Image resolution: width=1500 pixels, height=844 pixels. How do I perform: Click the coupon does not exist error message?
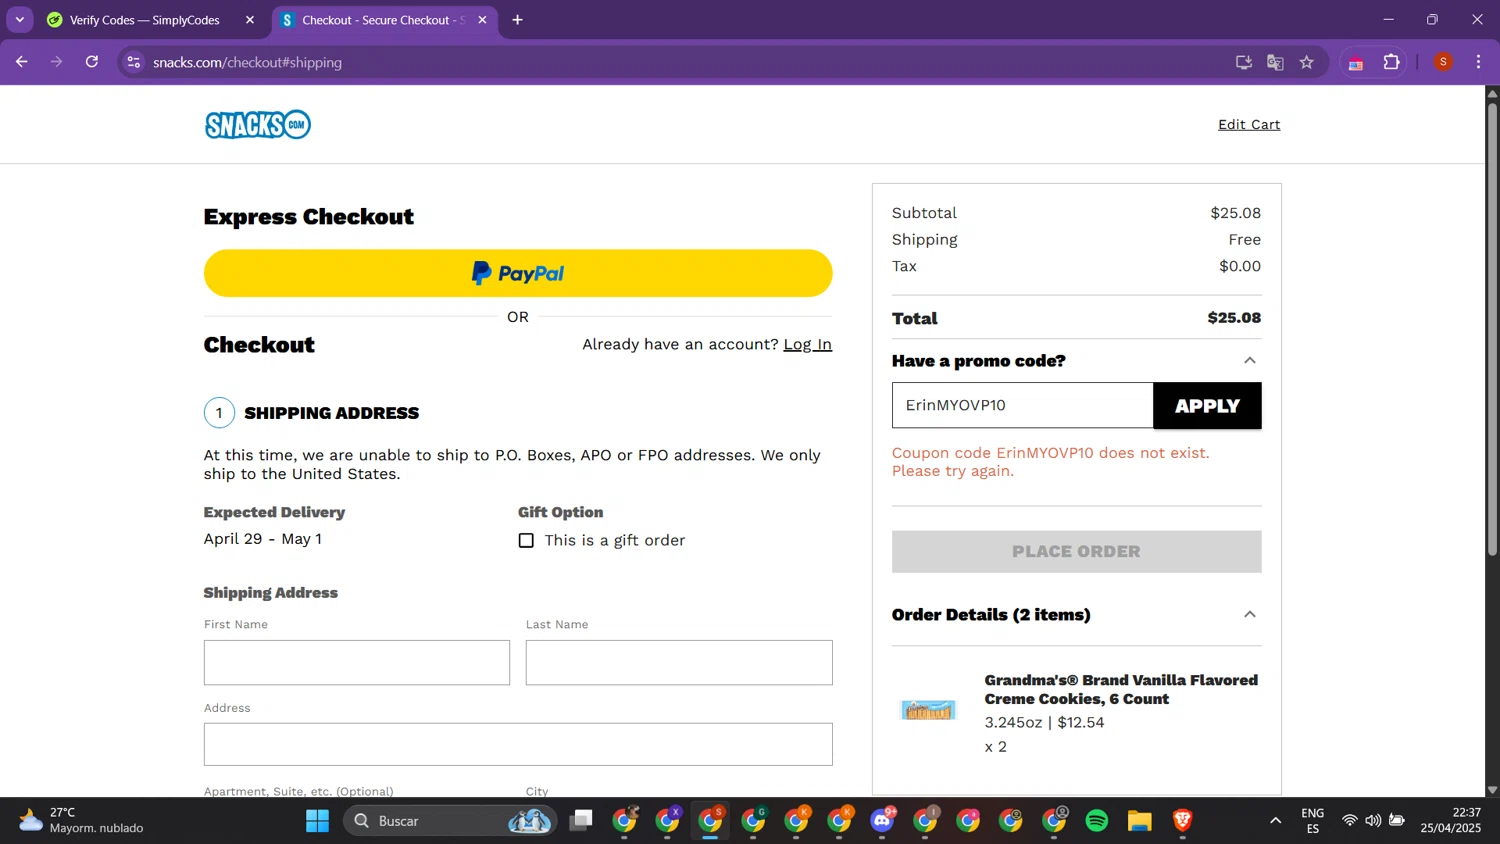coord(1050,462)
